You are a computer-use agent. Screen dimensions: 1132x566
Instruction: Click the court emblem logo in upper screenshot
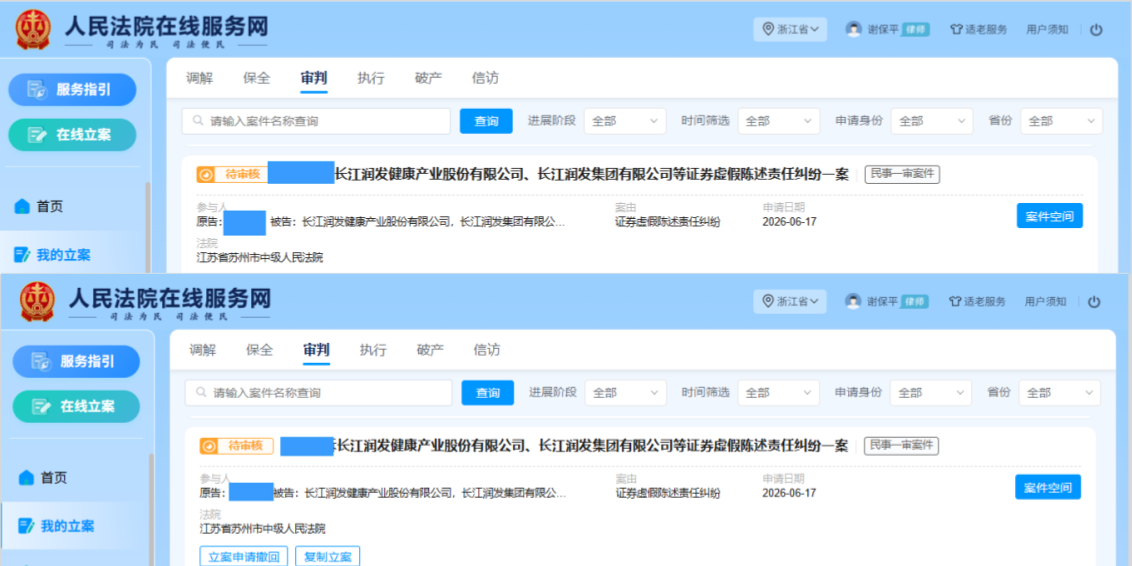(33, 30)
